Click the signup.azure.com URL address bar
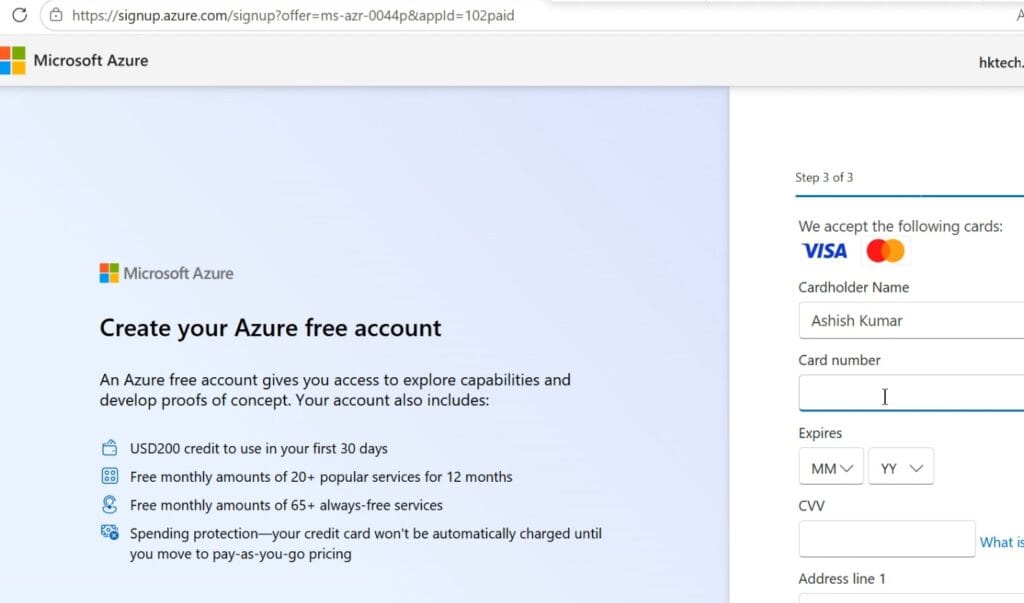Viewport: 1024px width, 603px height. point(293,15)
